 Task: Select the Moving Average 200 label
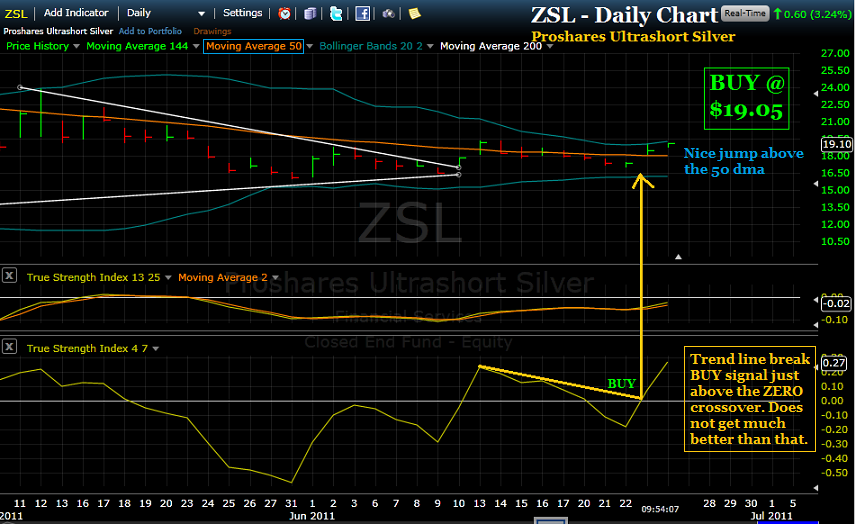coord(491,46)
